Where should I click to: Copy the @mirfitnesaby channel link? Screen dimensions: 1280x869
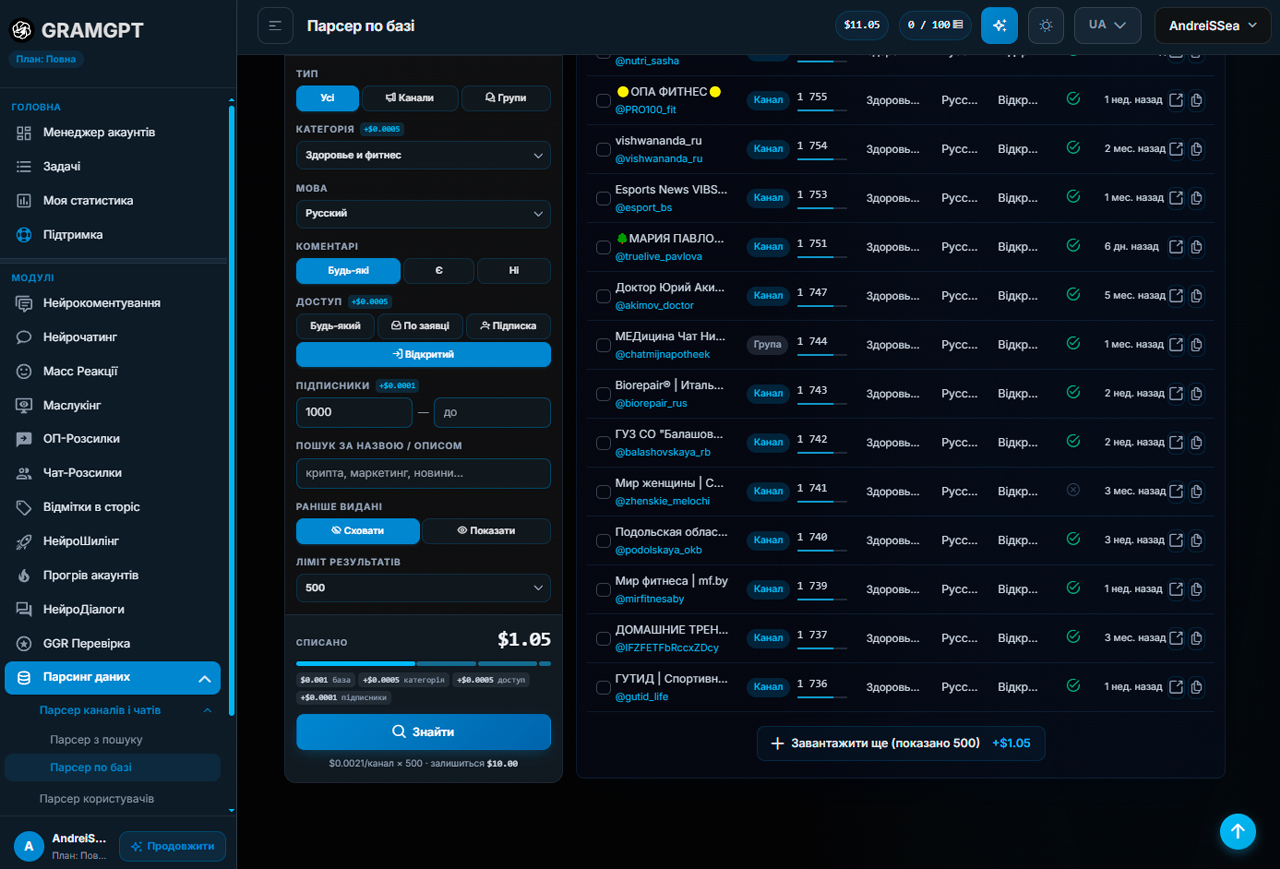click(1197, 590)
